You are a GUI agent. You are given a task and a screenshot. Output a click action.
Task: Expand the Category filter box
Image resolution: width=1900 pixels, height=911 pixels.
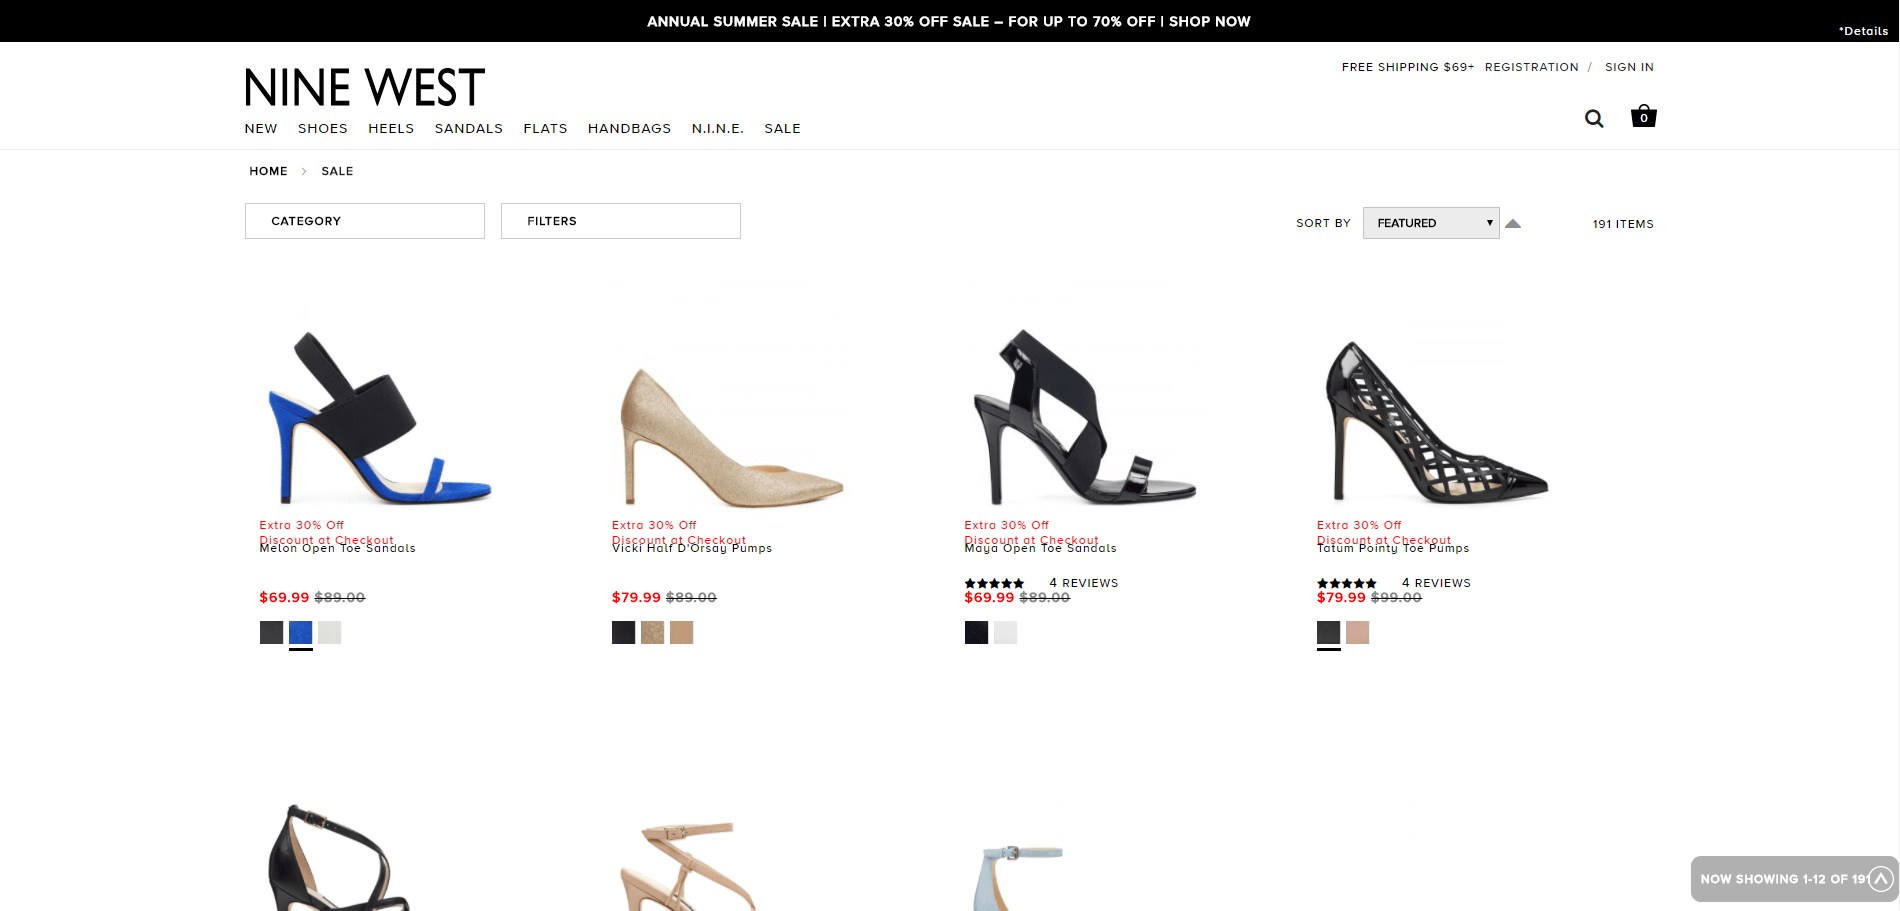[365, 221]
